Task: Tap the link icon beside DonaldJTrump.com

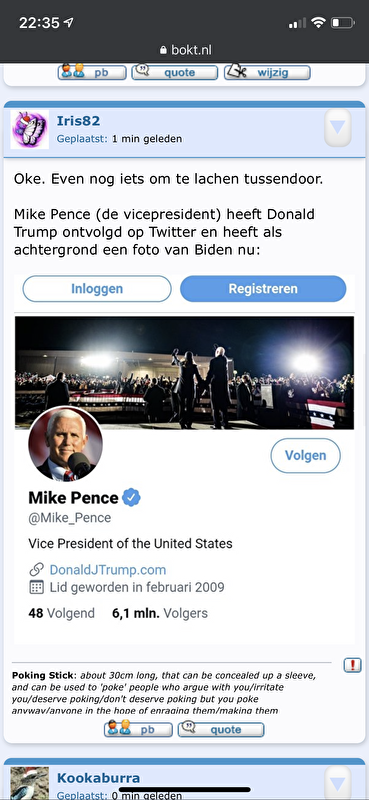Action: click(36, 569)
